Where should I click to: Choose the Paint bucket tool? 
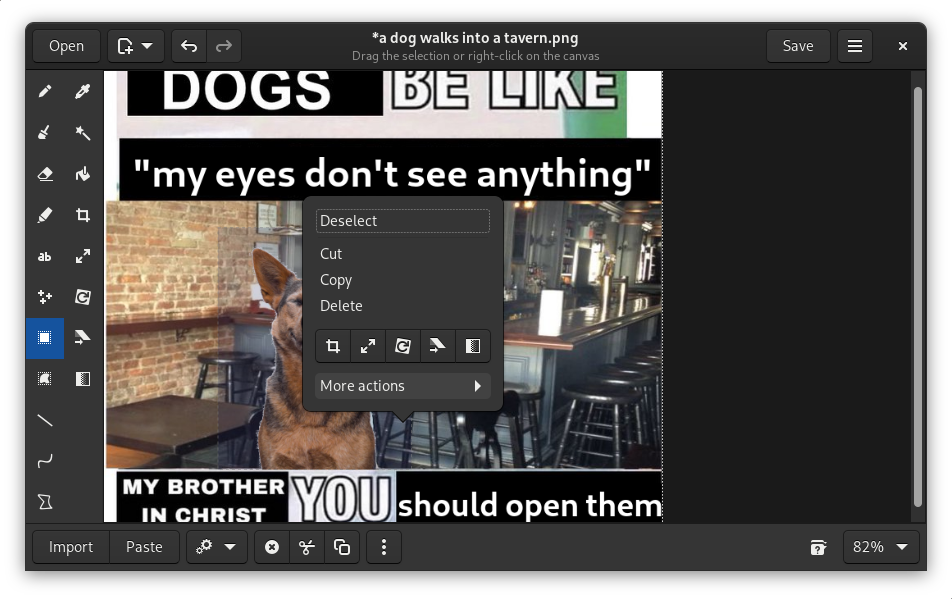83,174
